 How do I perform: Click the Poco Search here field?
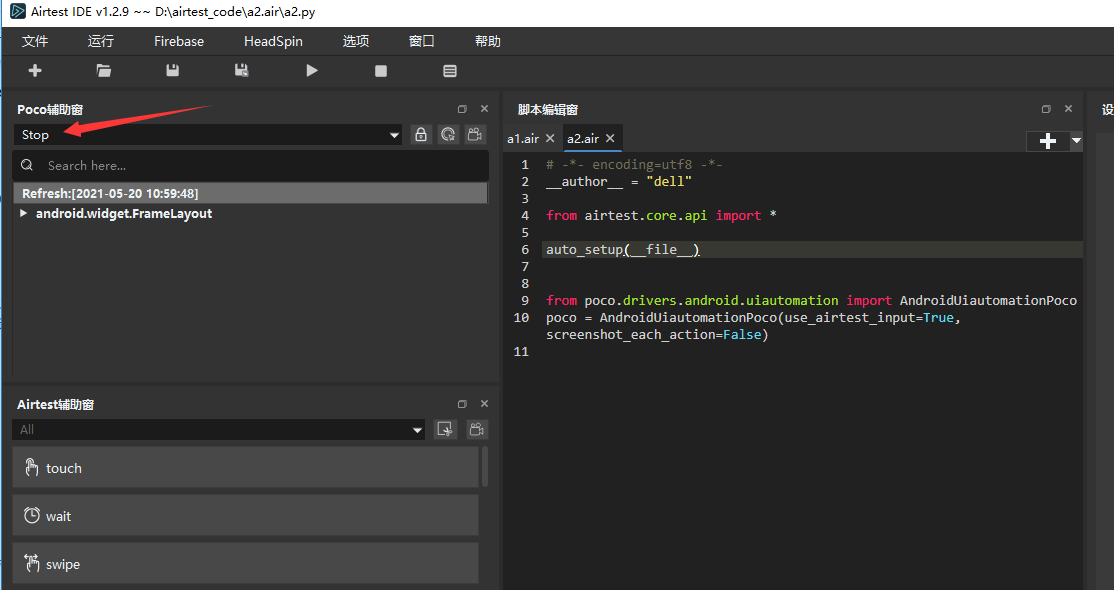coord(251,166)
